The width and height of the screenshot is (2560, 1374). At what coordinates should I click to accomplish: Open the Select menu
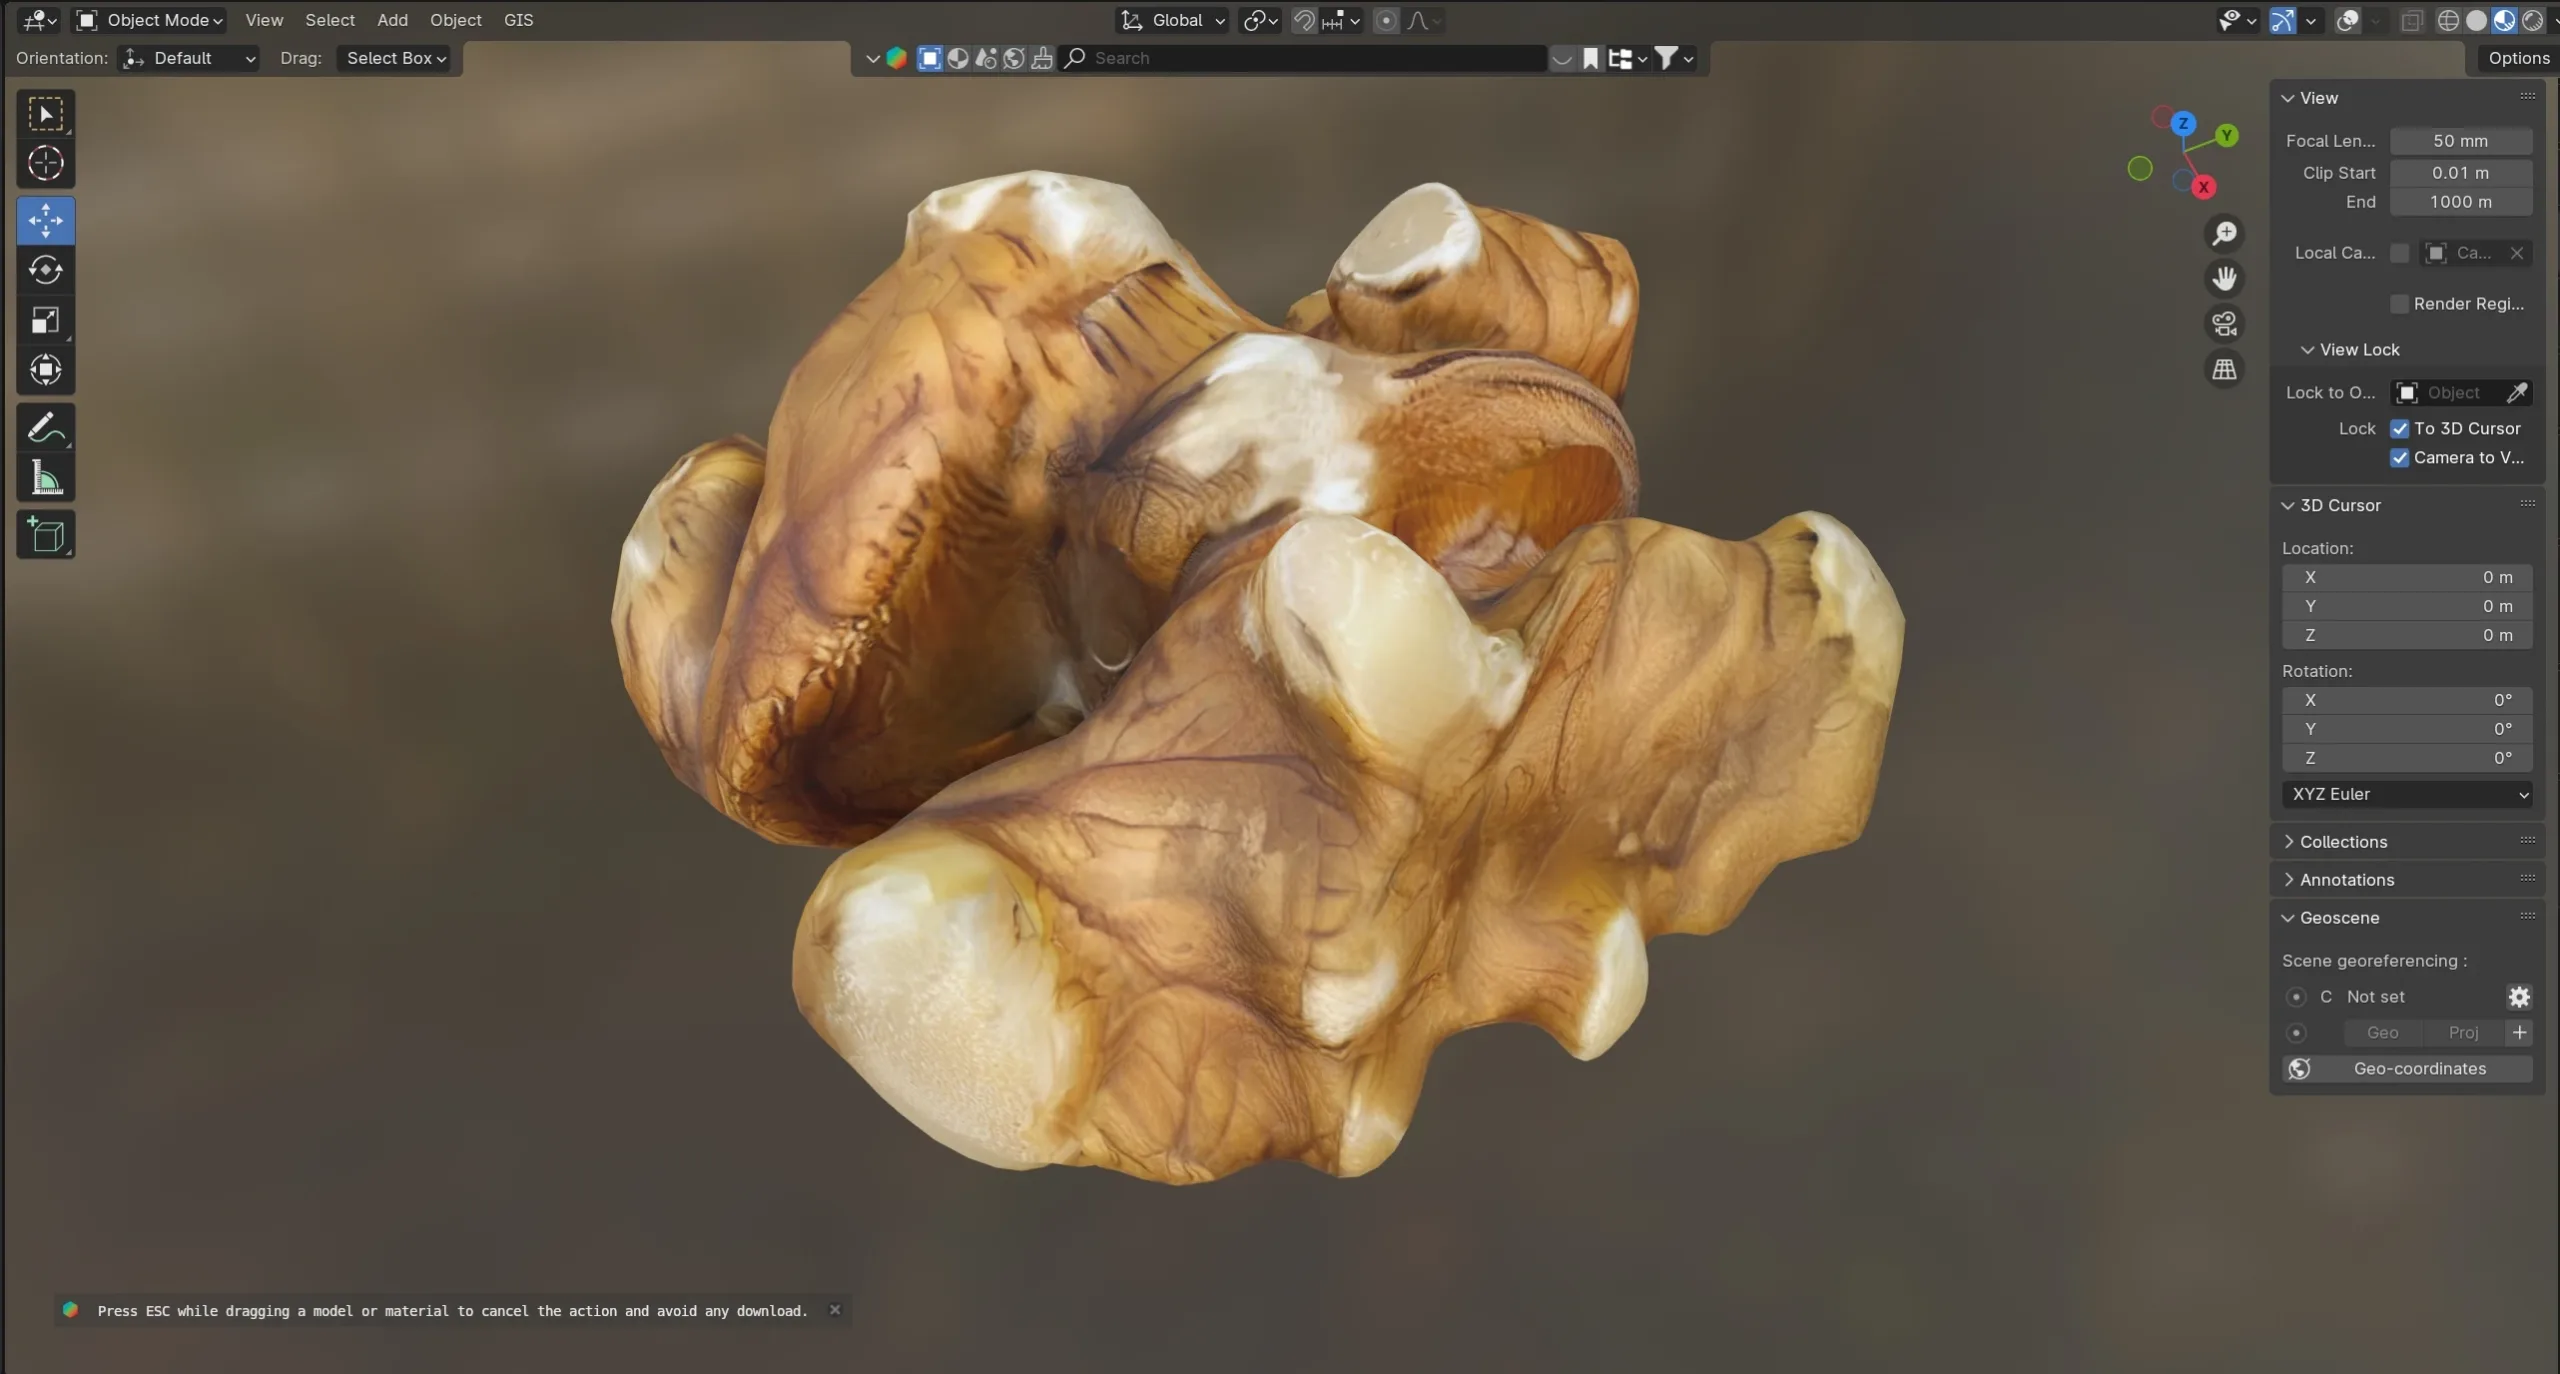[x=329, y=20]
